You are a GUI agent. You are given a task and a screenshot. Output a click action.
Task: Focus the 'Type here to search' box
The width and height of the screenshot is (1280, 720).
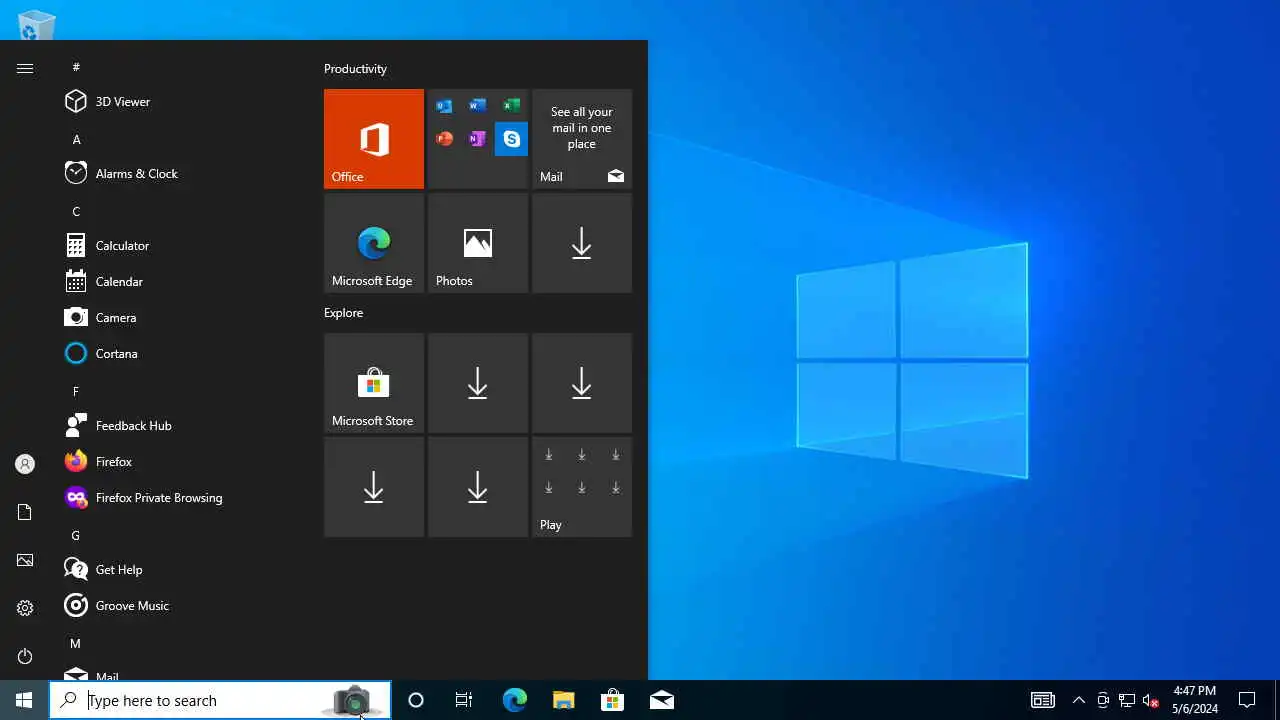(x=220, y=700)
